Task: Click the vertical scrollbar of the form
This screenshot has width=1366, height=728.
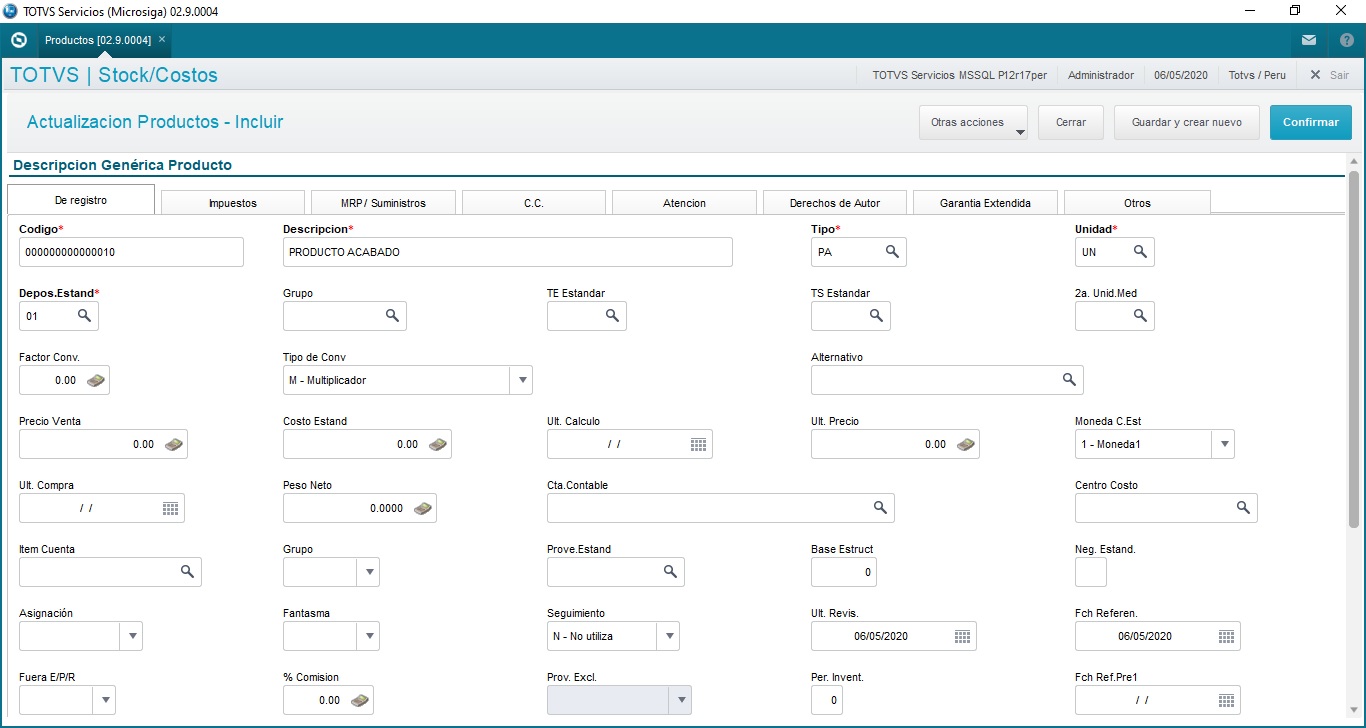Action: 1354,350
